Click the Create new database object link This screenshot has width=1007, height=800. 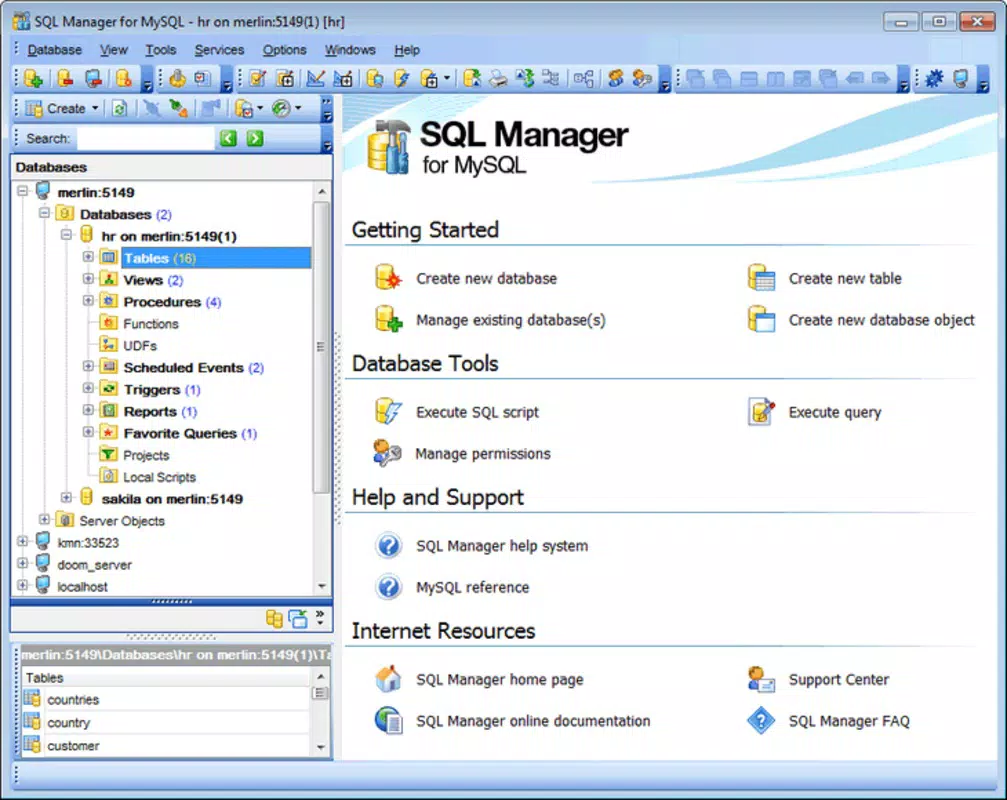881,320
